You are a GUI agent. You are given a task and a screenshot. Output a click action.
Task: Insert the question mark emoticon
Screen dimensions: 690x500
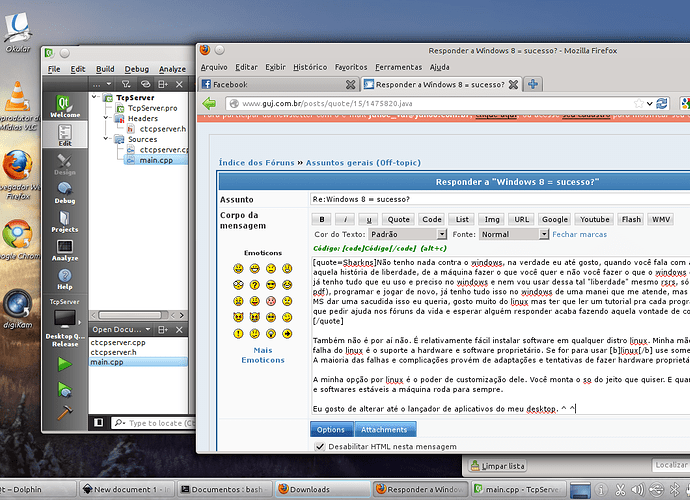(x=254, y=285)
